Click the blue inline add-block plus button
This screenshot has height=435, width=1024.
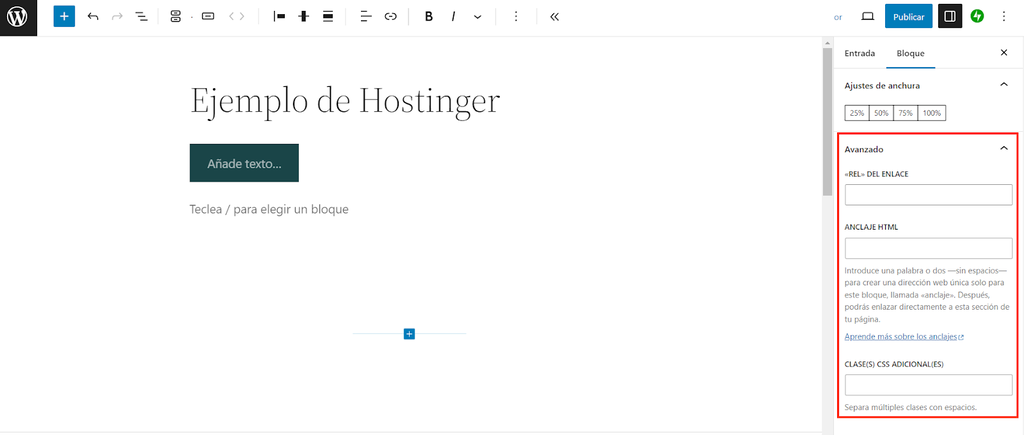(409, 334)
